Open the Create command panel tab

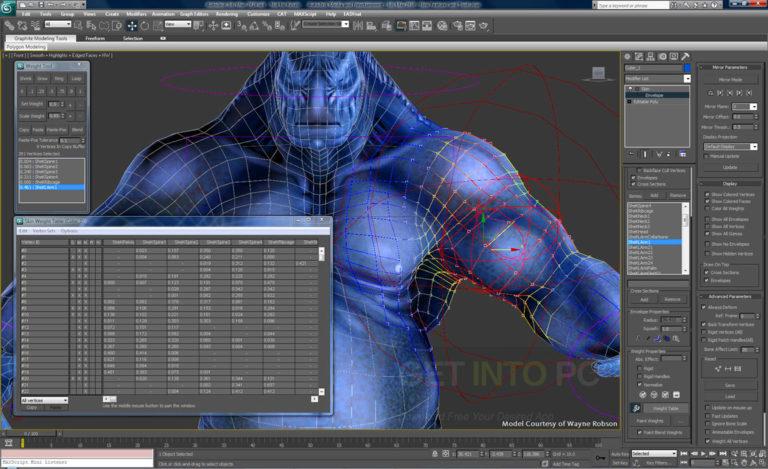pyautogui.click(x=627, y=56)
